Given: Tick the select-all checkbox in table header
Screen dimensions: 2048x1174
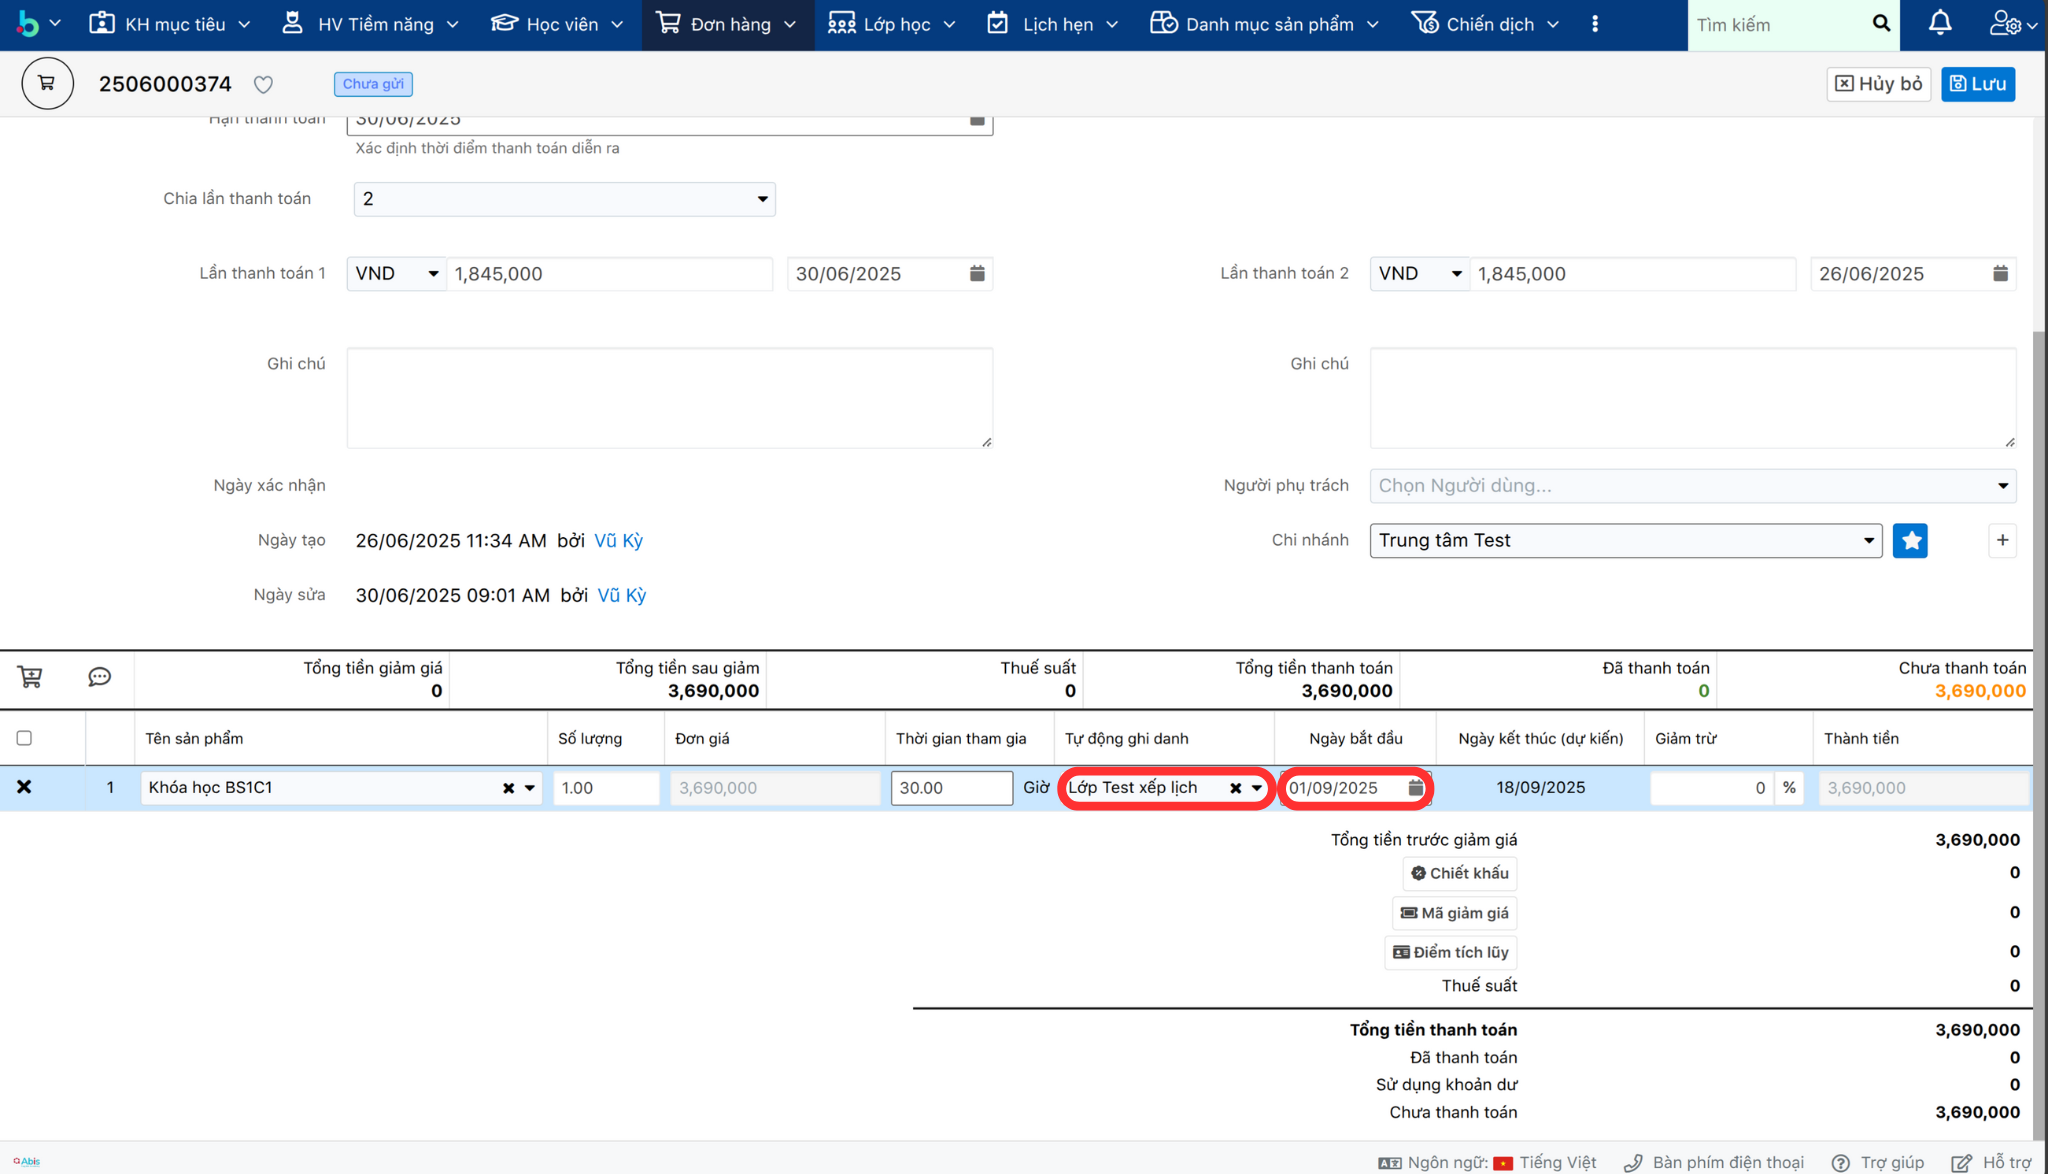Looking at the screenshot, I should [24, 738].
